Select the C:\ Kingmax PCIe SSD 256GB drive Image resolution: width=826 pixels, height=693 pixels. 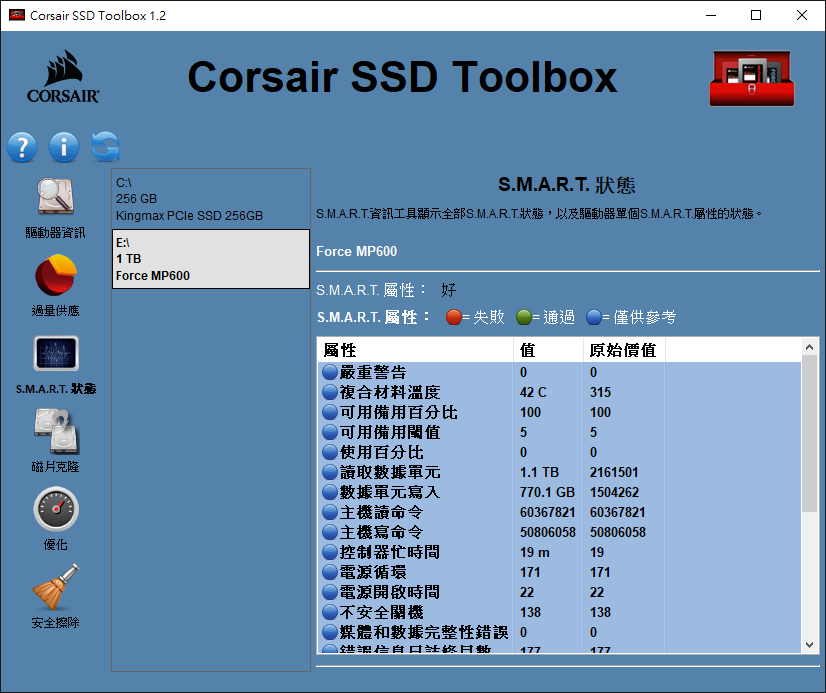coord(211,199)
